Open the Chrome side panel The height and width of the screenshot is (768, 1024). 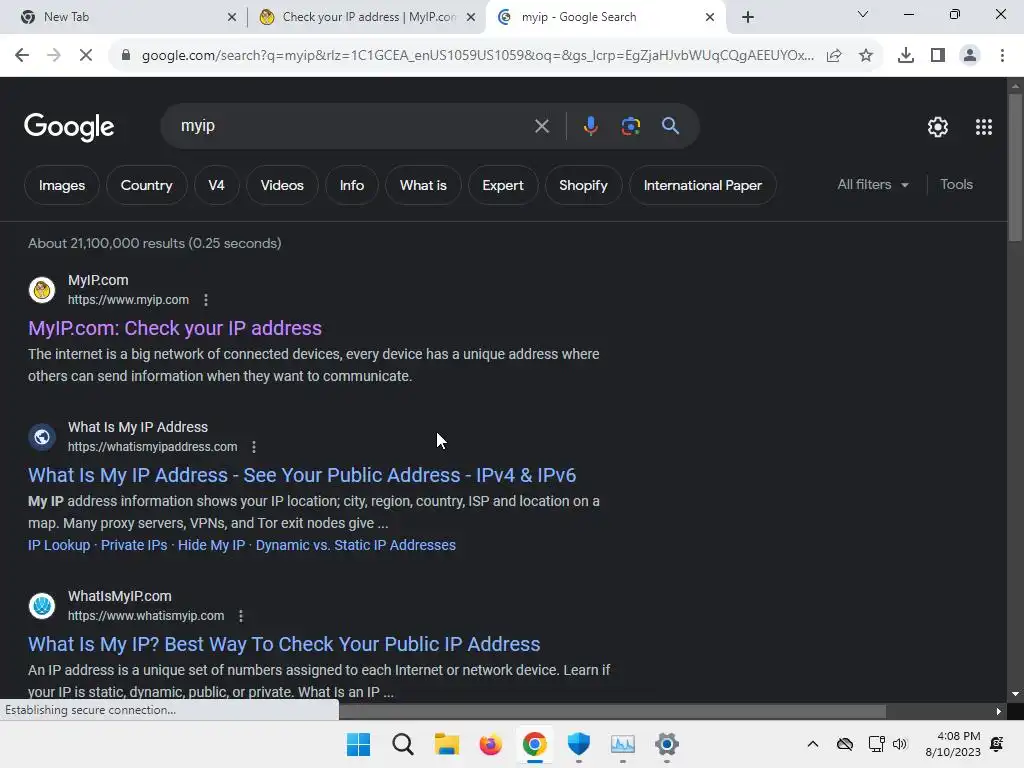tap(938, 56)
